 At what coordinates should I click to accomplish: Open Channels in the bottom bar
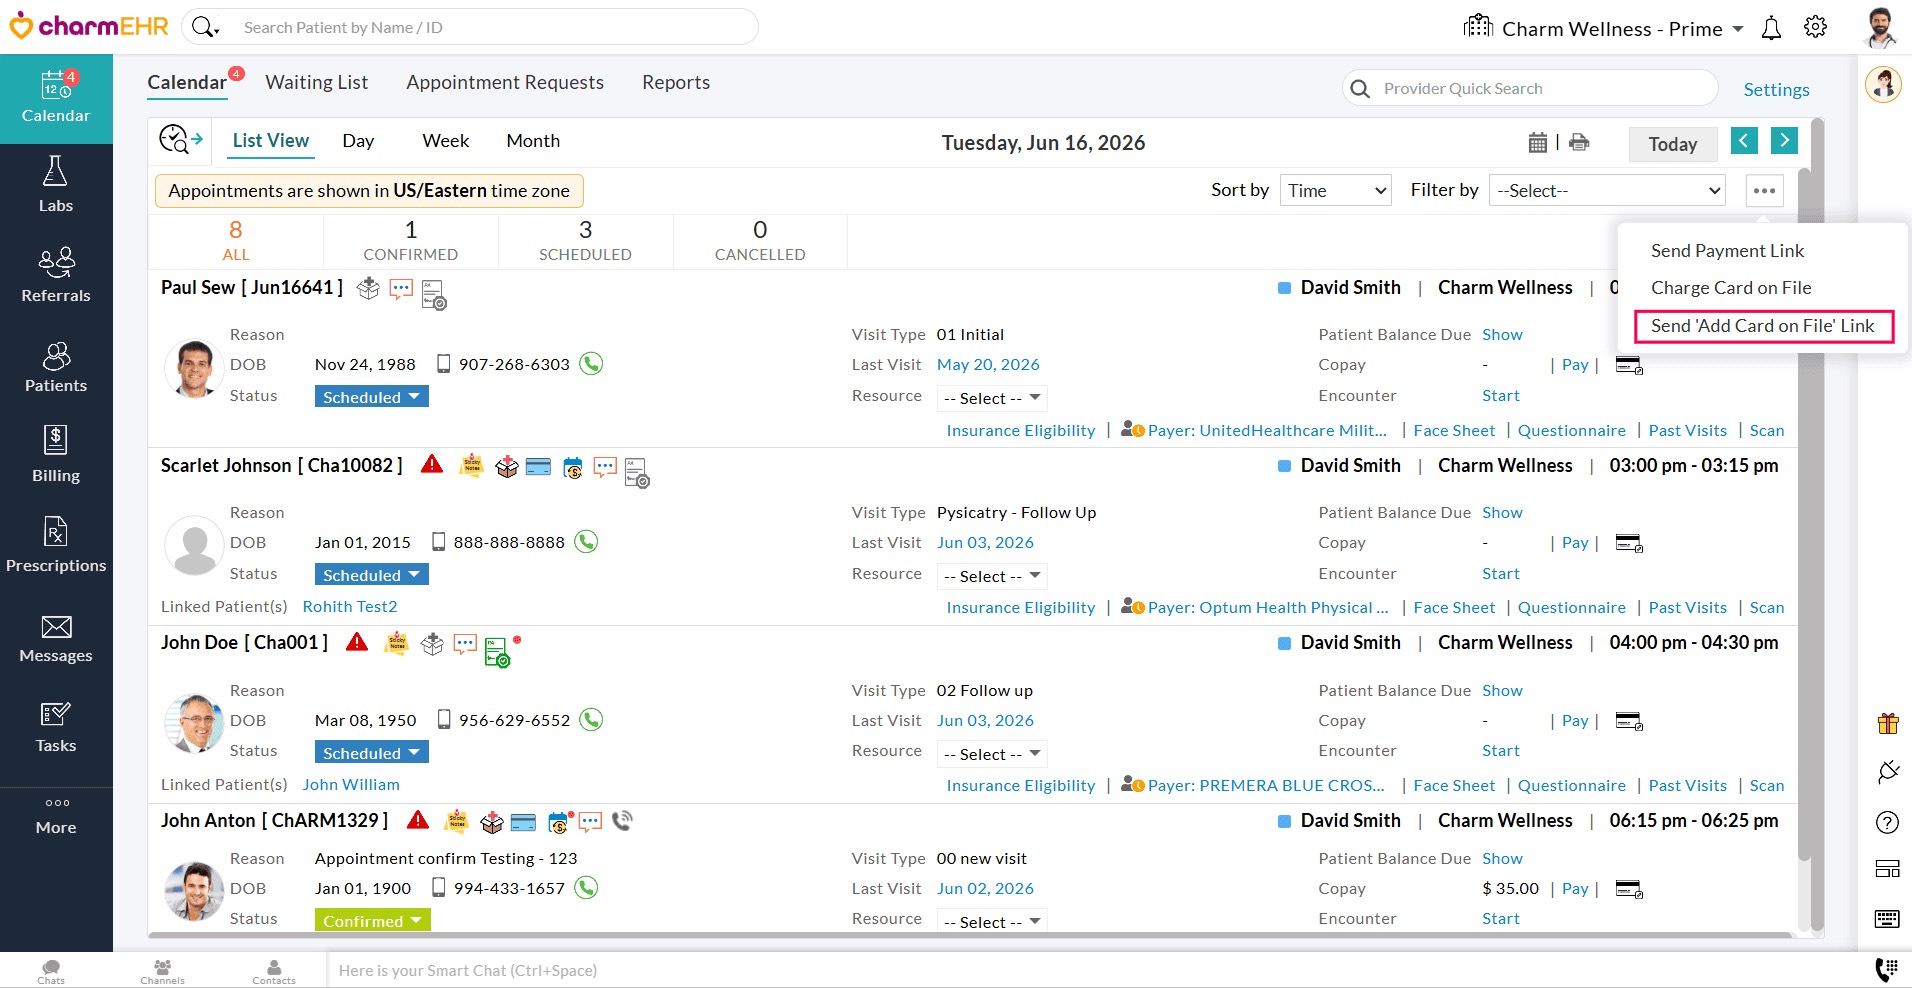pyautogui.click(x=162, y=972)
